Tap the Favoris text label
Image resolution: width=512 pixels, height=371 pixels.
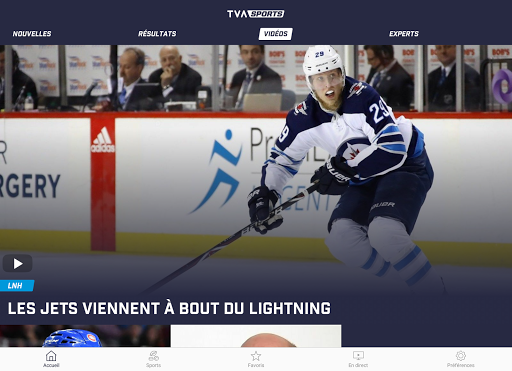(x=256, y=365)
